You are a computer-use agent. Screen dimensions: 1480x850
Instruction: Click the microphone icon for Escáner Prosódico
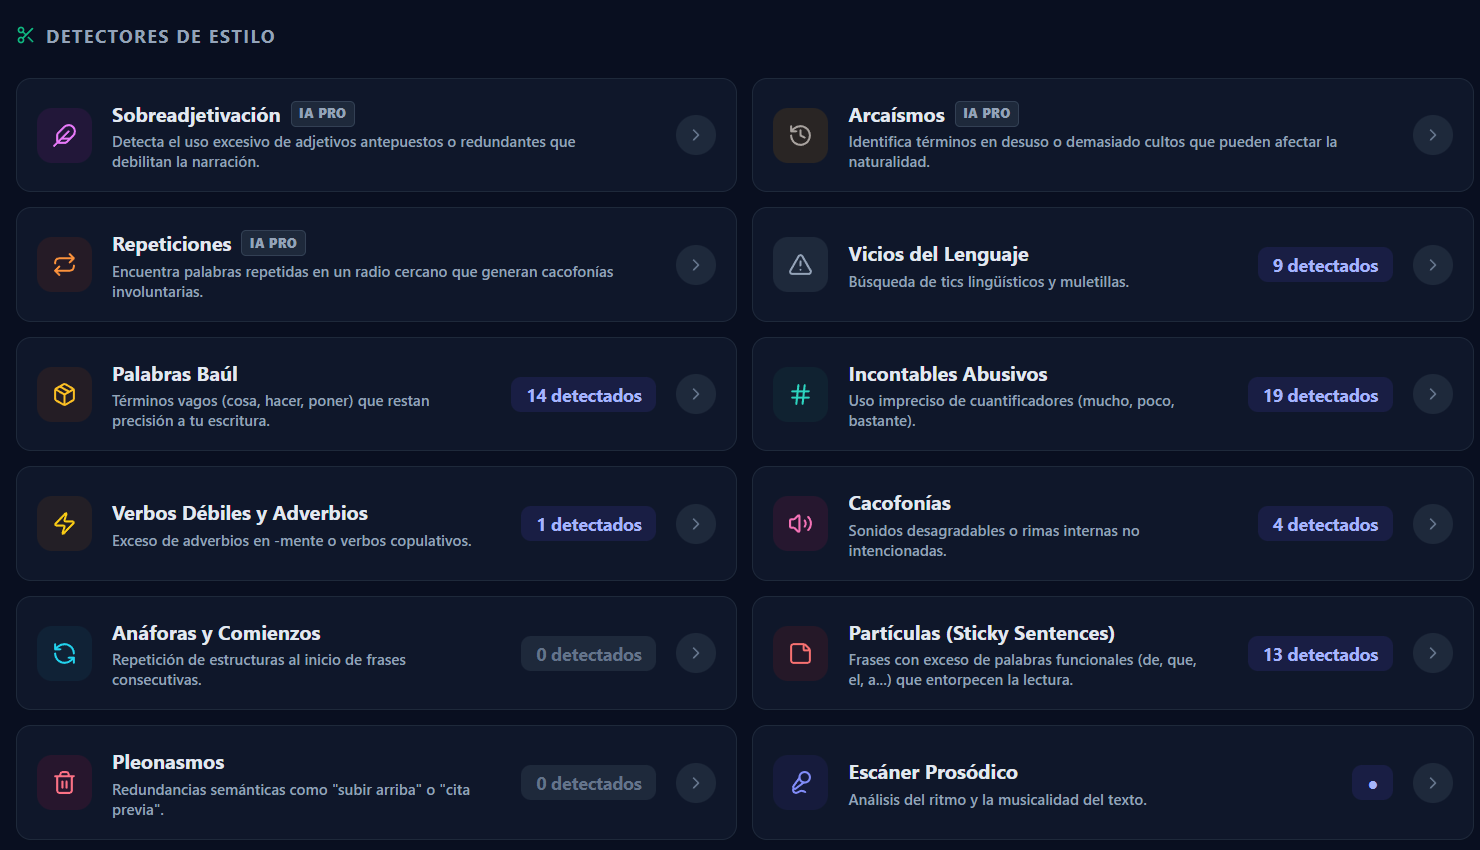click(x=800, y=783)
